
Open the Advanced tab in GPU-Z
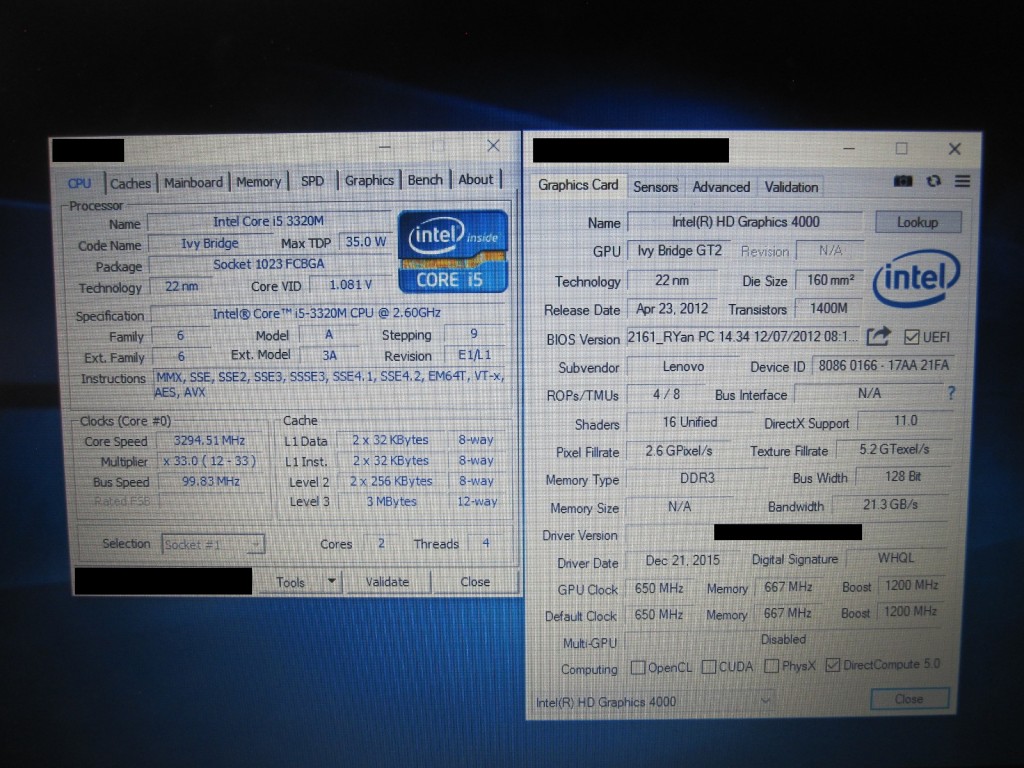[721, 187]
